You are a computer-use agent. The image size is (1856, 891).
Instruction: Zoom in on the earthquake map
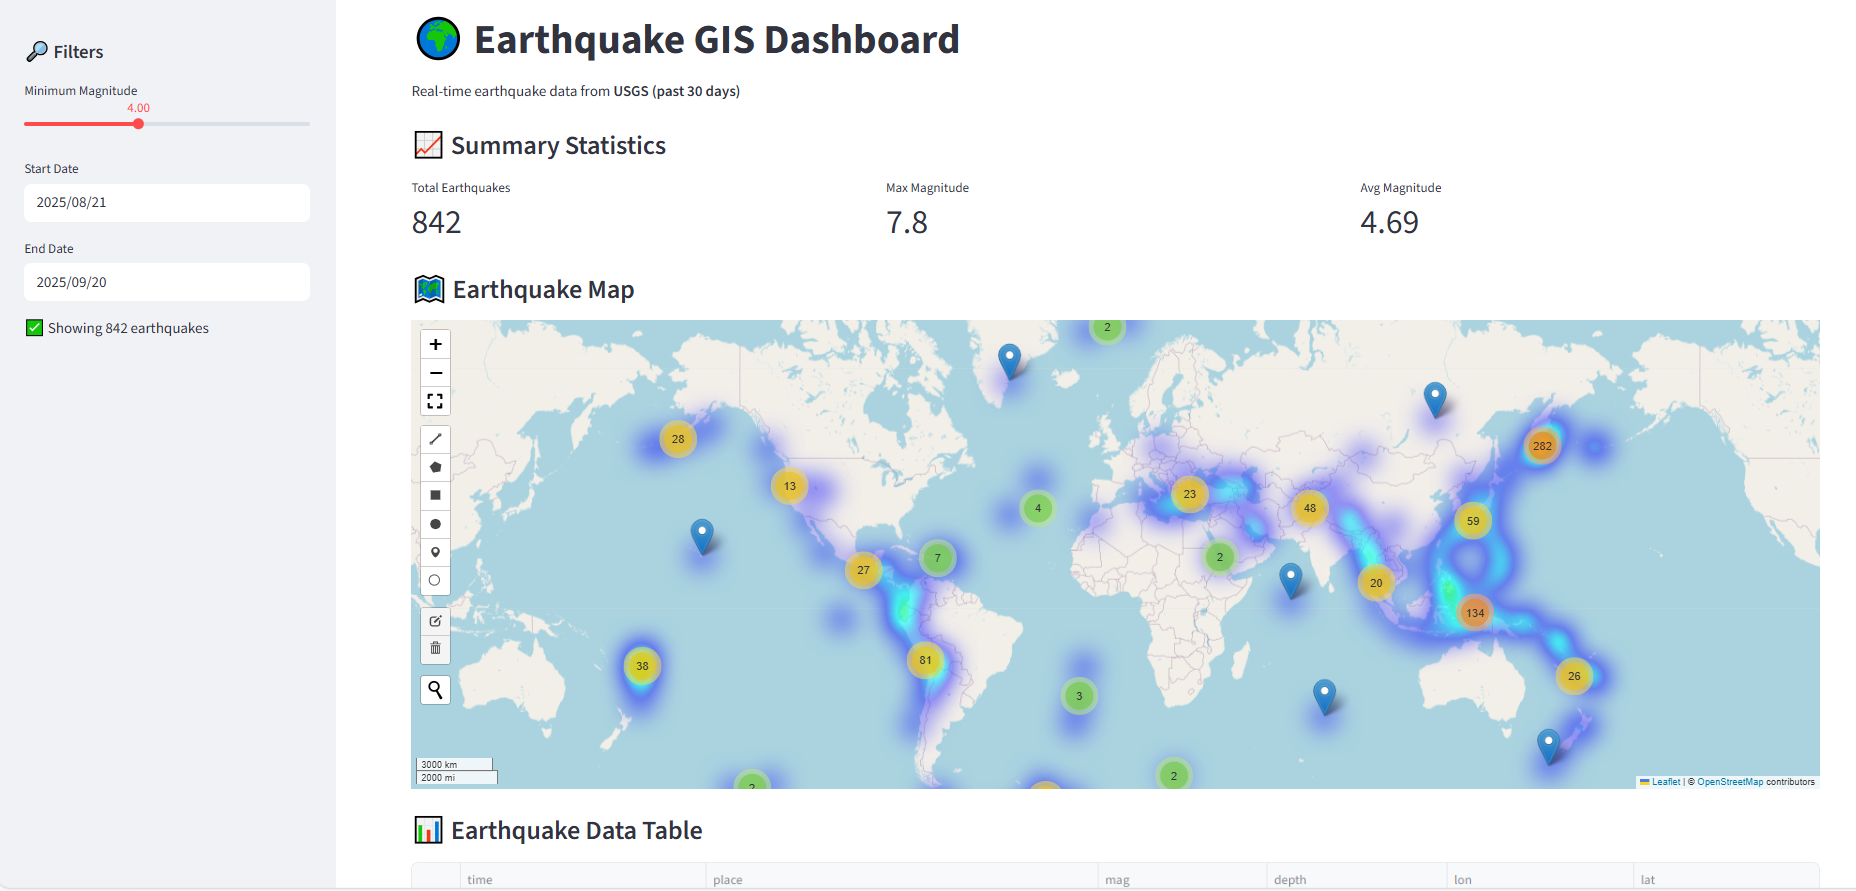tap(435, 344)
